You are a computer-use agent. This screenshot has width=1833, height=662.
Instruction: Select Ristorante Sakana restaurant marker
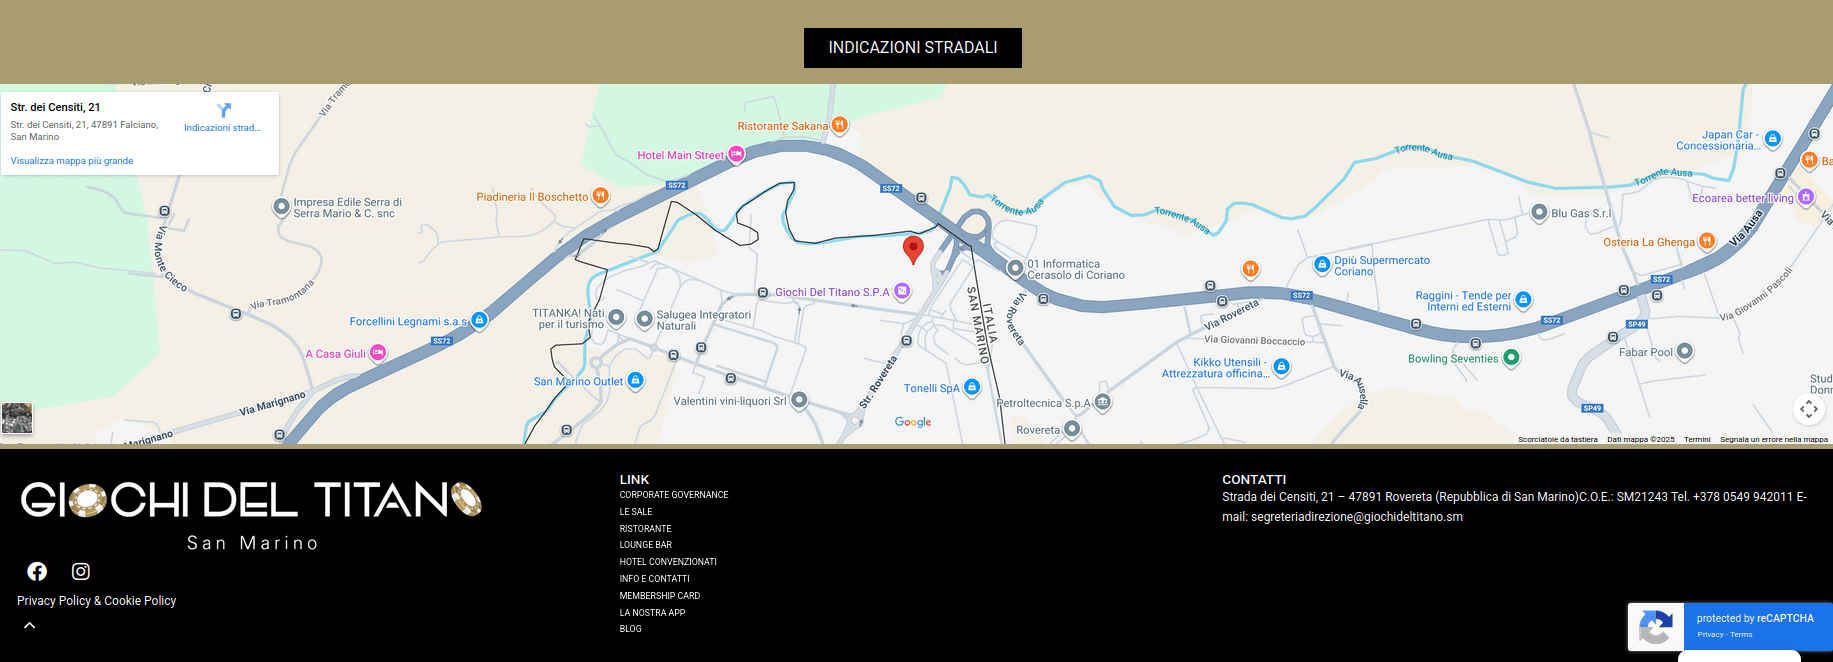[x=840, y=125]
